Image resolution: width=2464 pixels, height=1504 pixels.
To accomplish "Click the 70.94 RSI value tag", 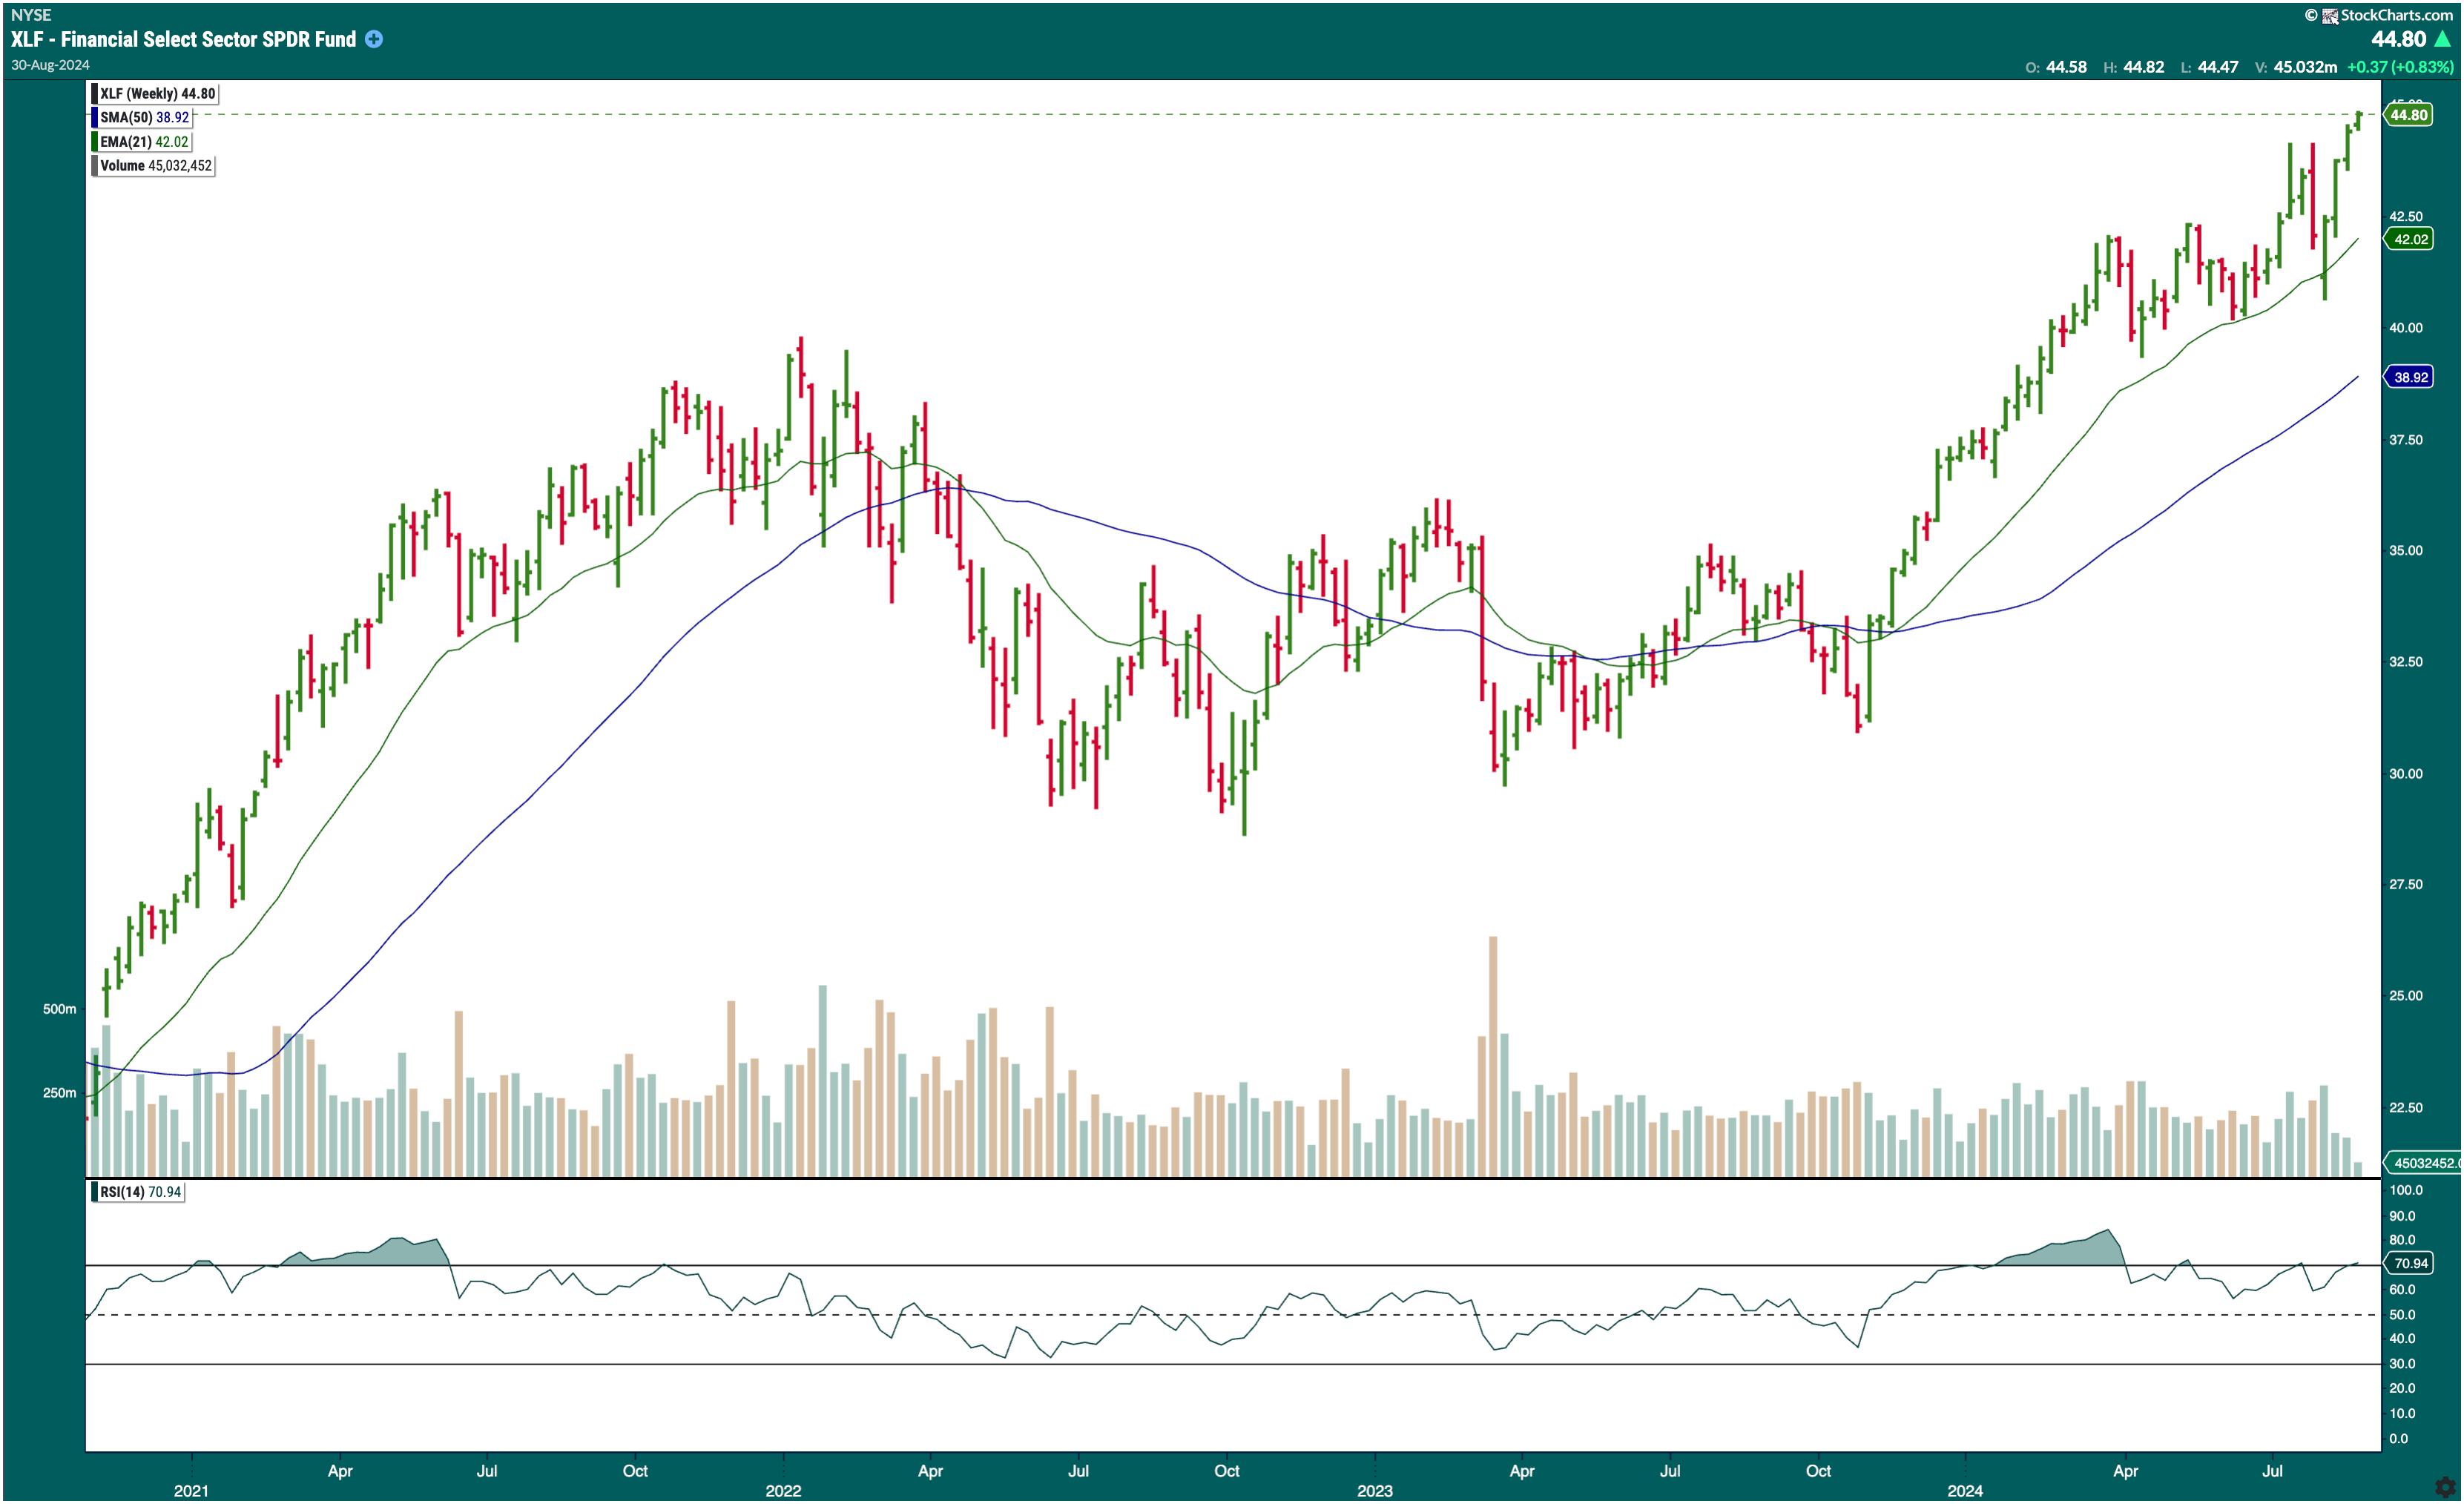I will tap(2410, 1263).
